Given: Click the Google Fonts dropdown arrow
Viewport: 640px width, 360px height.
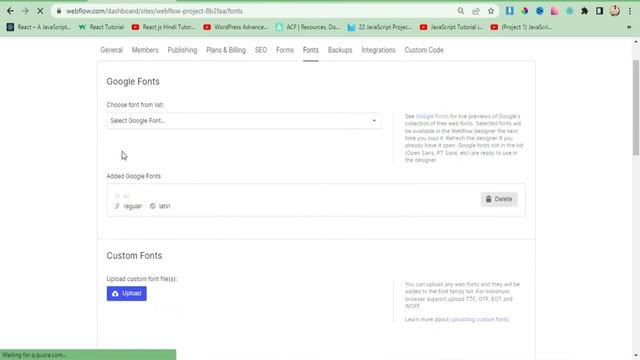Looking at the screenshot, I should (x=374, y=120).
